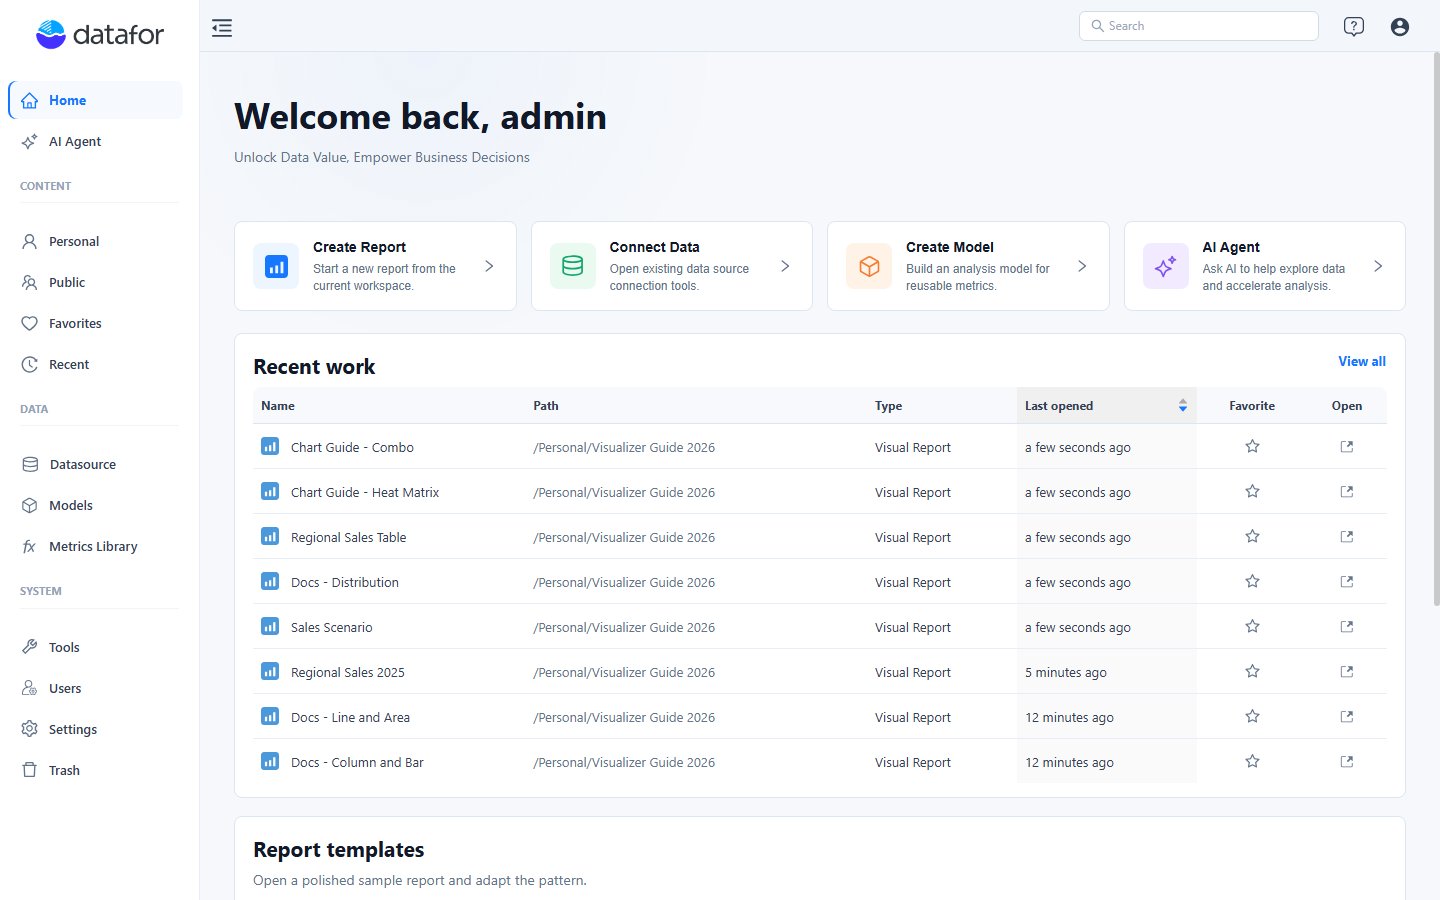Screen dimensions: 1440x900
Task: Favorite the Chart Guide - Combo report
Action: tap(1252, 446)
